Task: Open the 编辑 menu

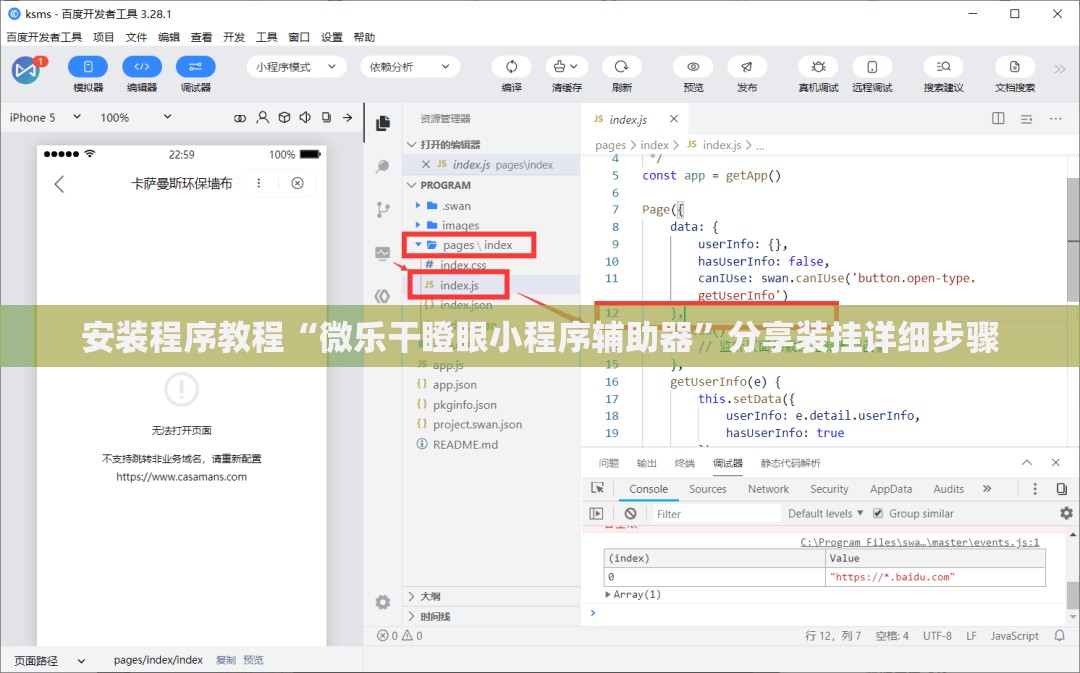Action: [x=169, y=37]
